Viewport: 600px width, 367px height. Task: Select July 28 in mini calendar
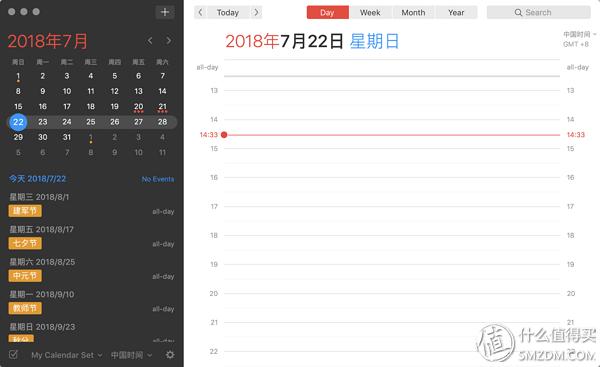tap(162, 122)
